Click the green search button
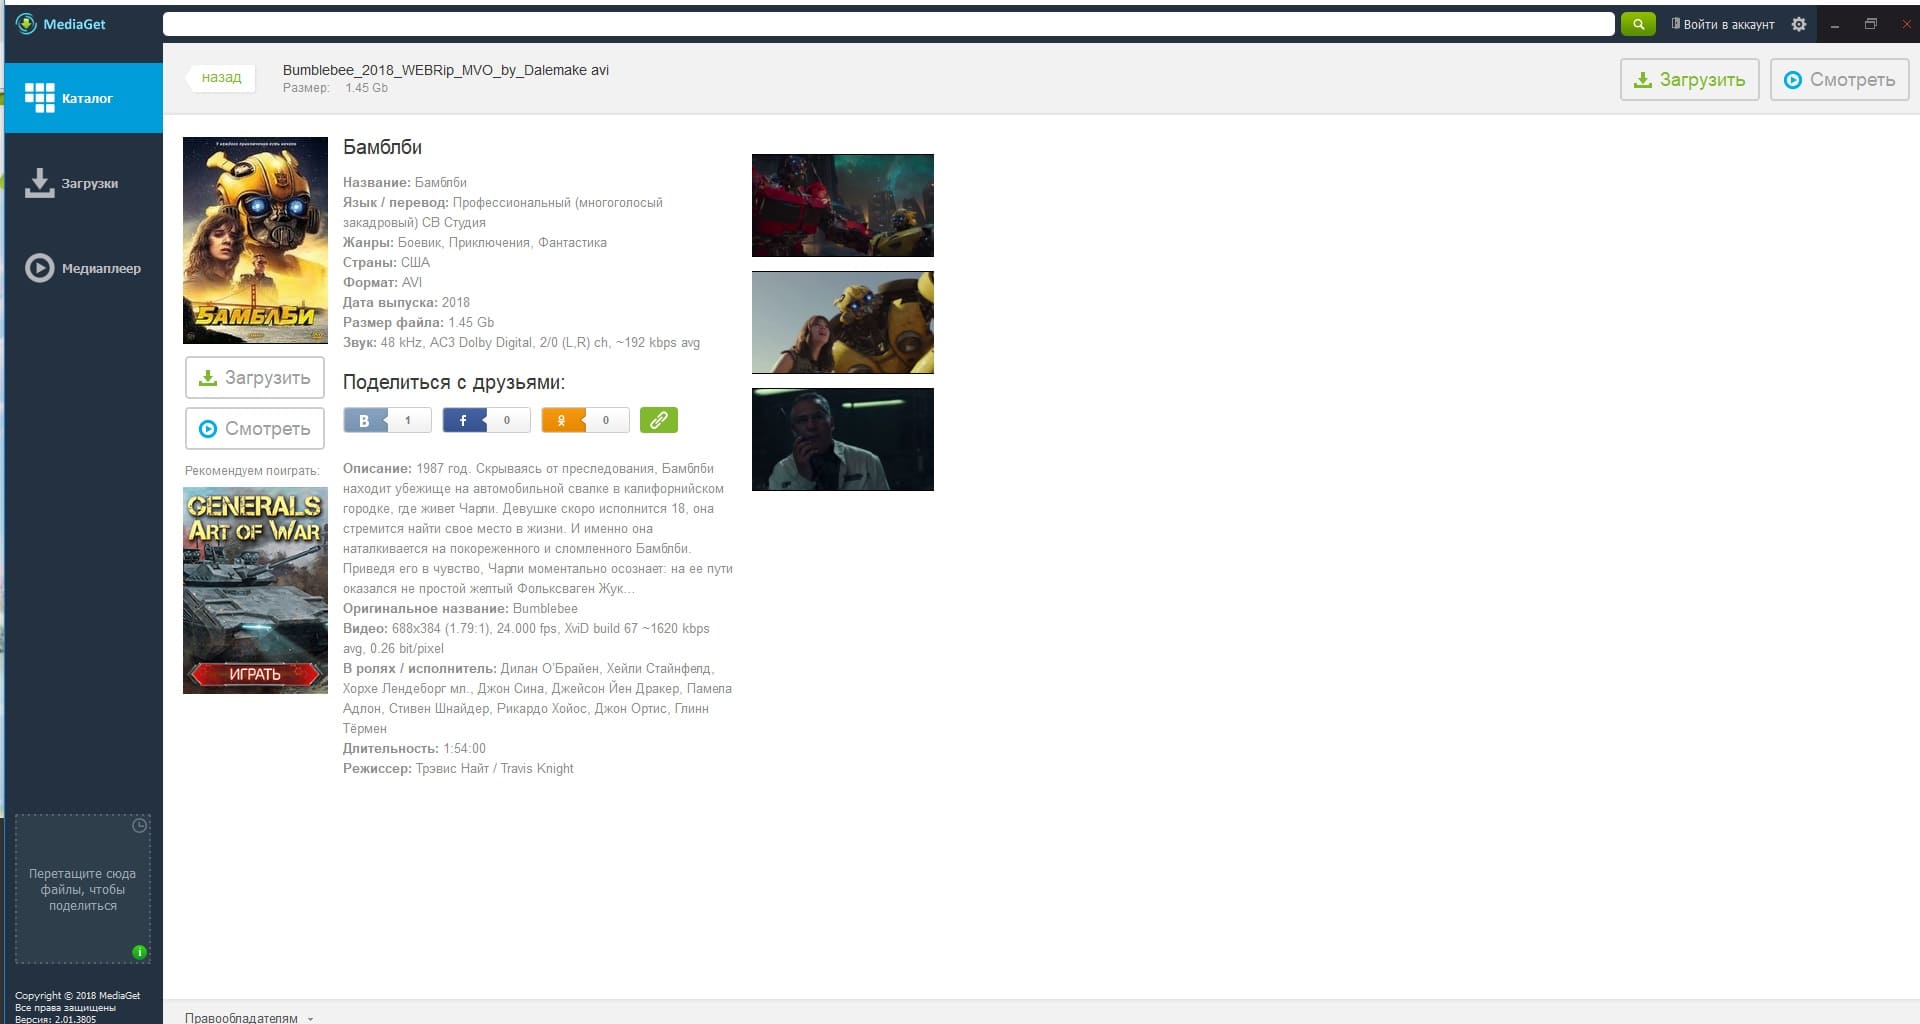Screen dimensions: 1920x1024 tap(1638, 24)
